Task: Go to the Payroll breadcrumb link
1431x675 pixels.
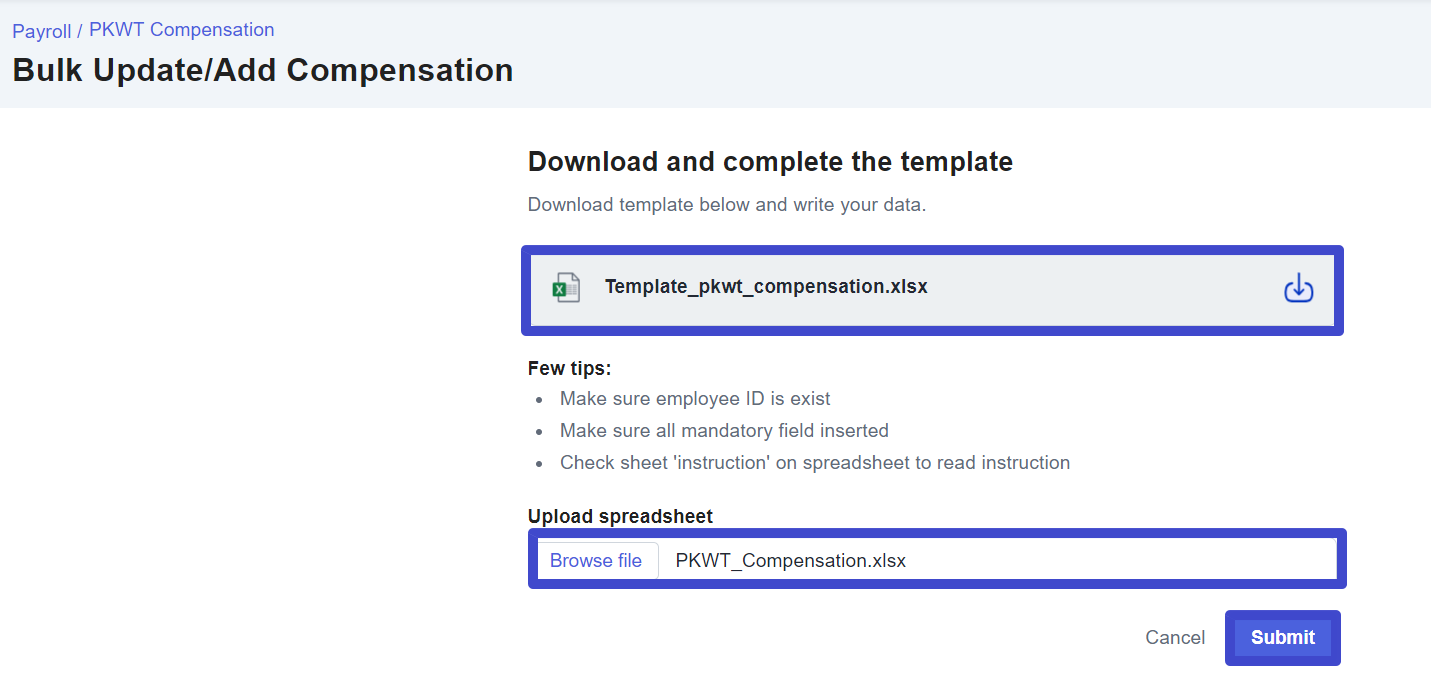Action: pos(41,31)
